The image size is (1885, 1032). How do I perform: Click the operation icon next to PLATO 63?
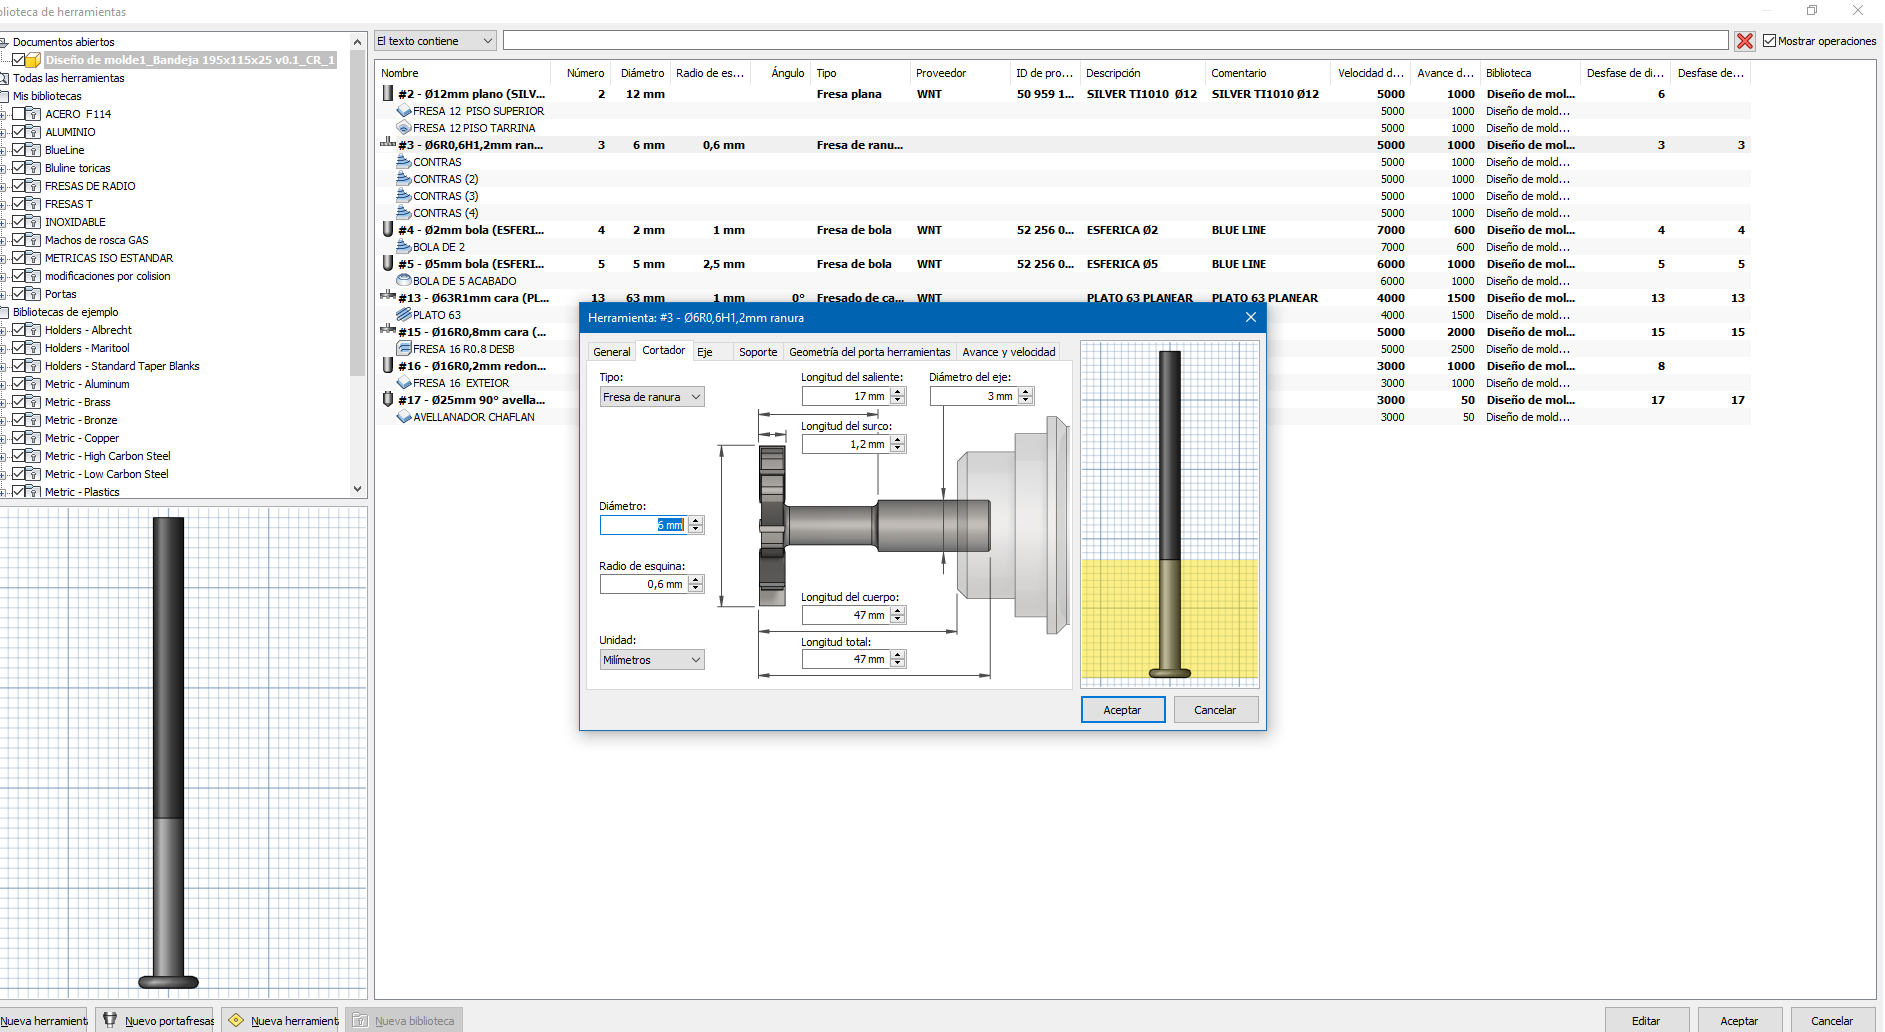coord(404,315)
